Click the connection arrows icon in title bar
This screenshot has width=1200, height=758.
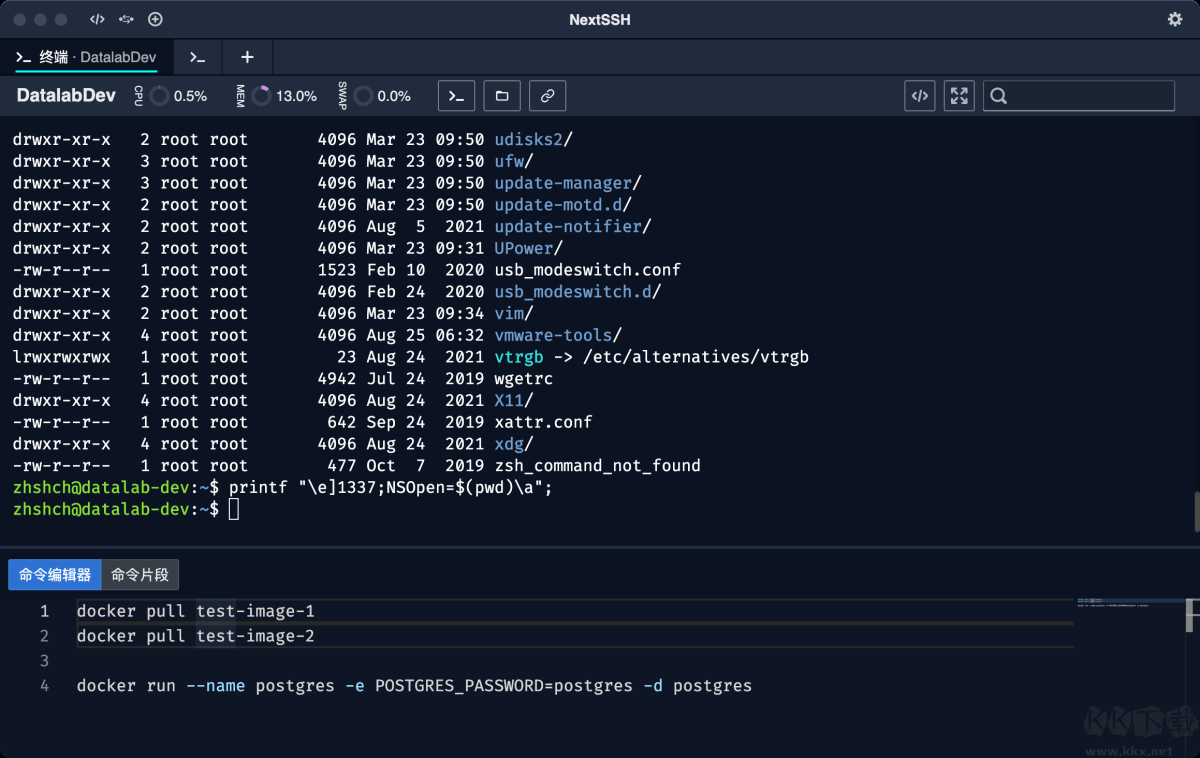point(126,19)
